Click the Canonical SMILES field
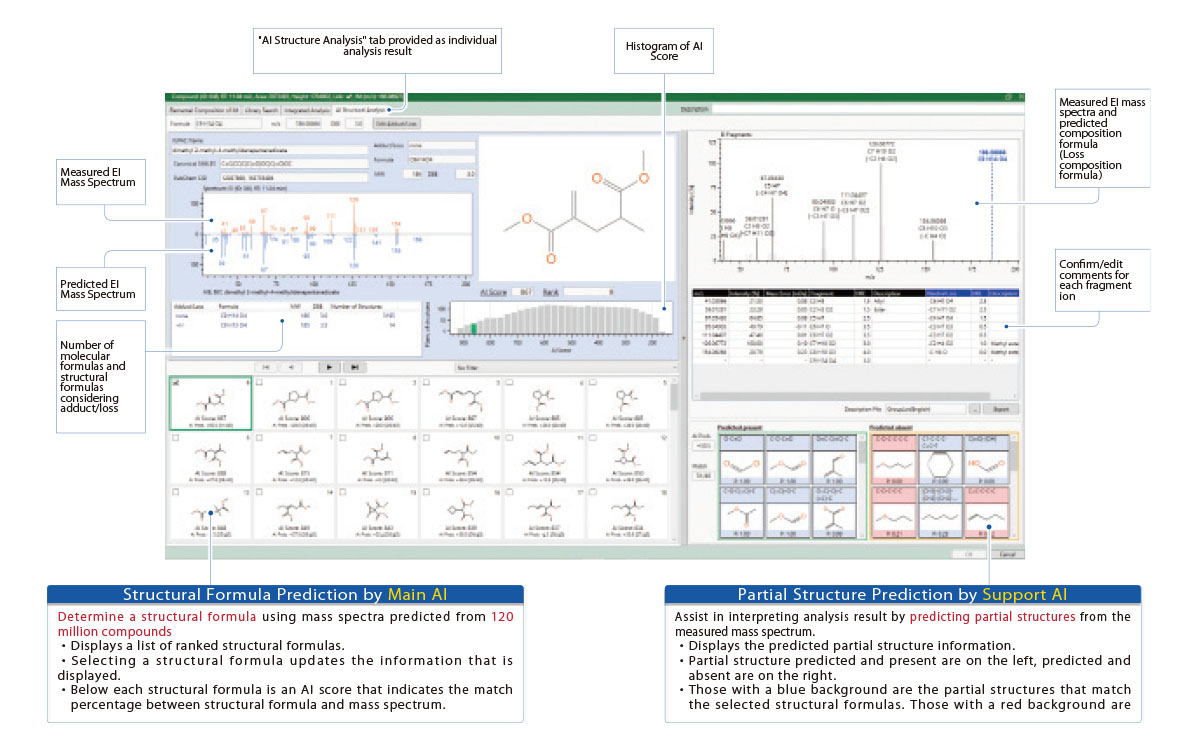The height and width of the screenshot is (744, 1189). tap(293, 164)
